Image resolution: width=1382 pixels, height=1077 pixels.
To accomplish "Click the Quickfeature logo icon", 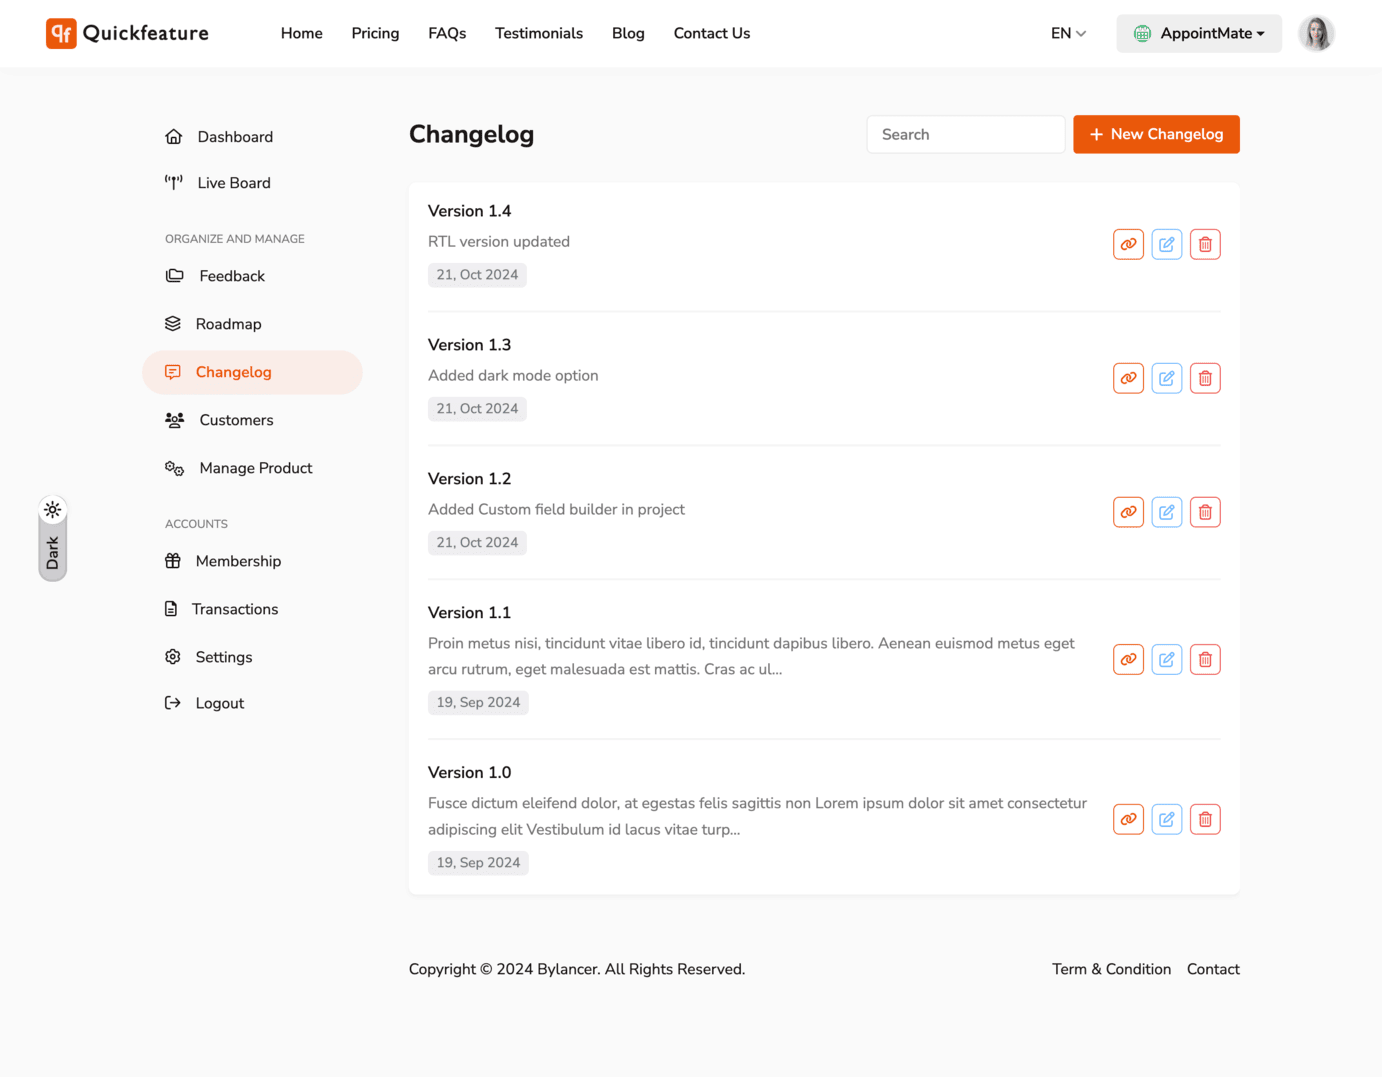I will point(61,33).
